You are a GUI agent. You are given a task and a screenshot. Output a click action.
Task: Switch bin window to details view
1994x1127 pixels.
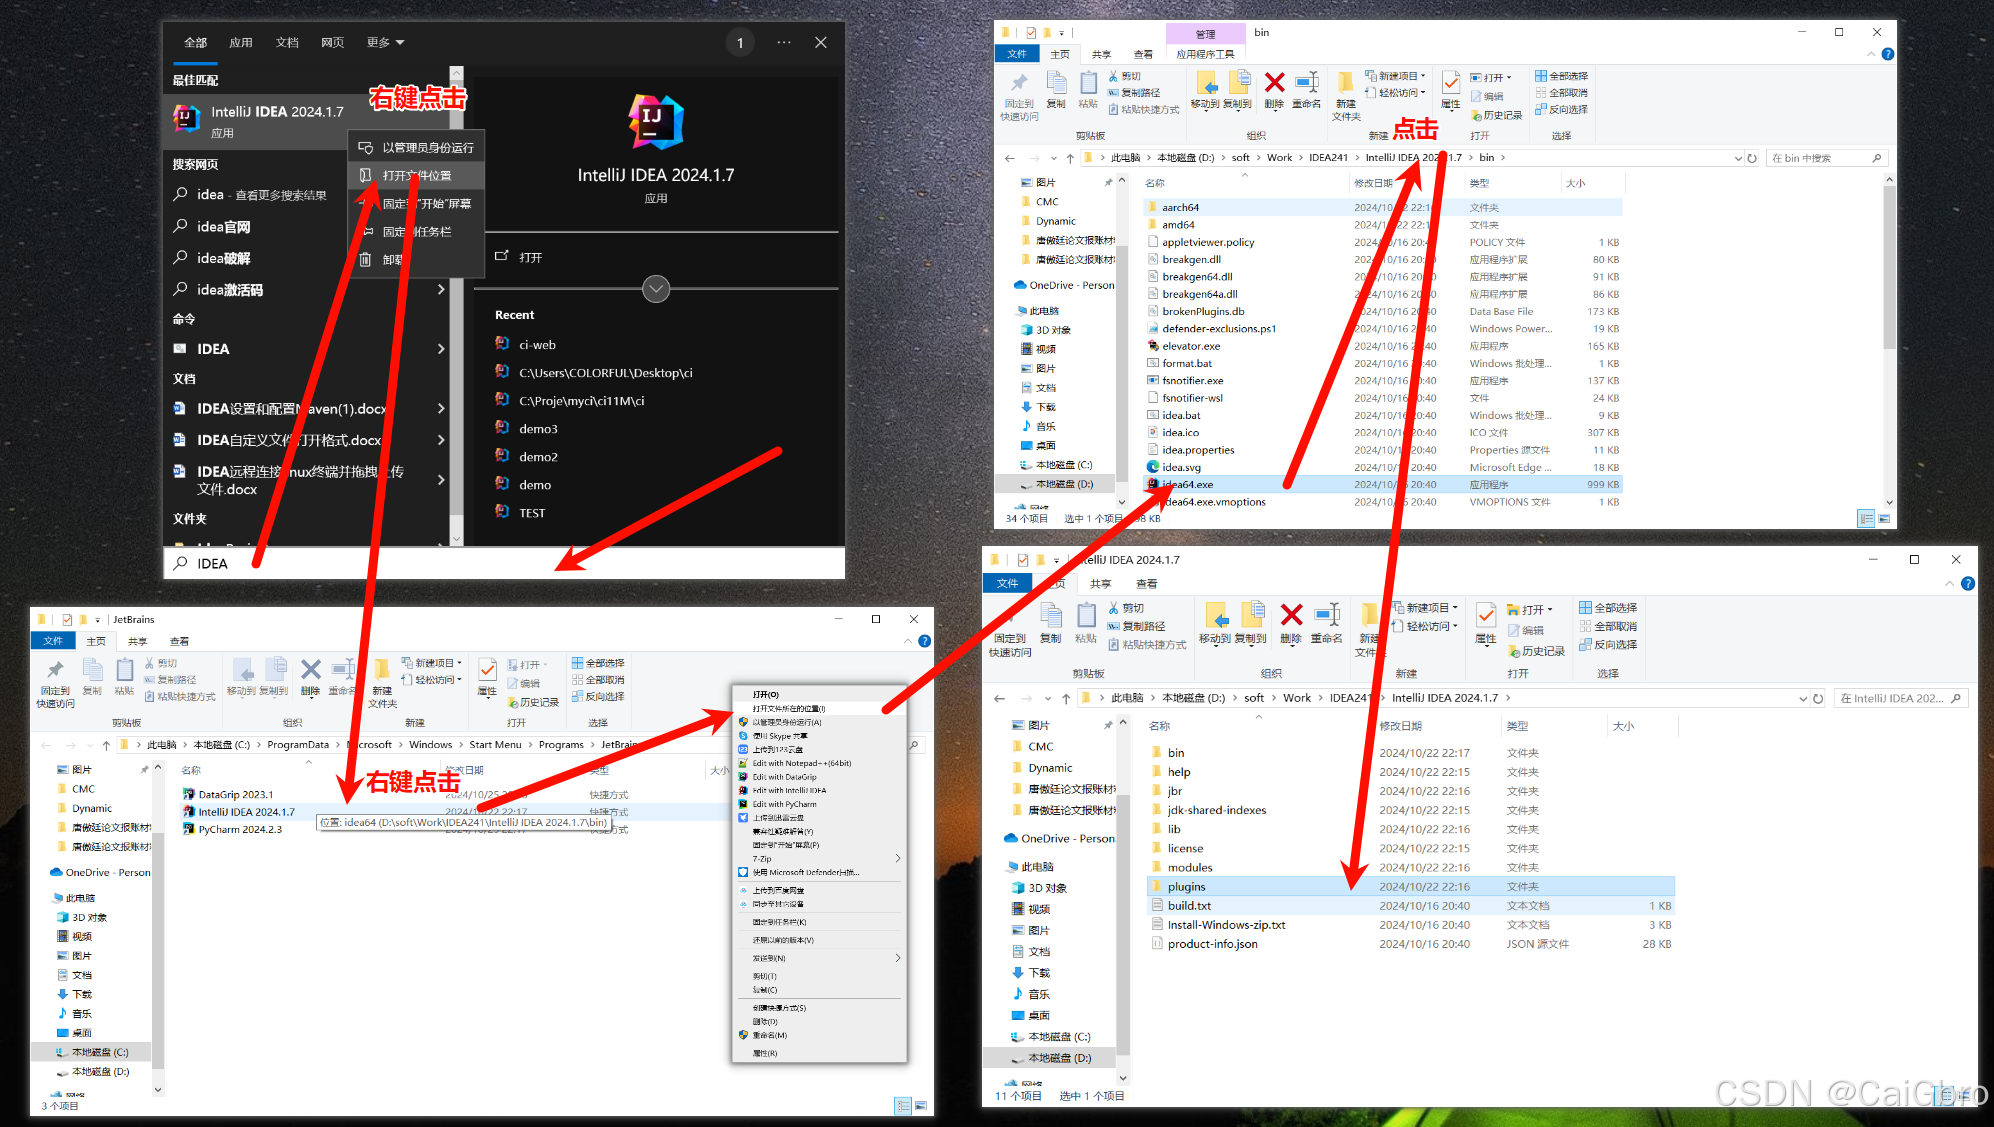[x=1866, y=519]
